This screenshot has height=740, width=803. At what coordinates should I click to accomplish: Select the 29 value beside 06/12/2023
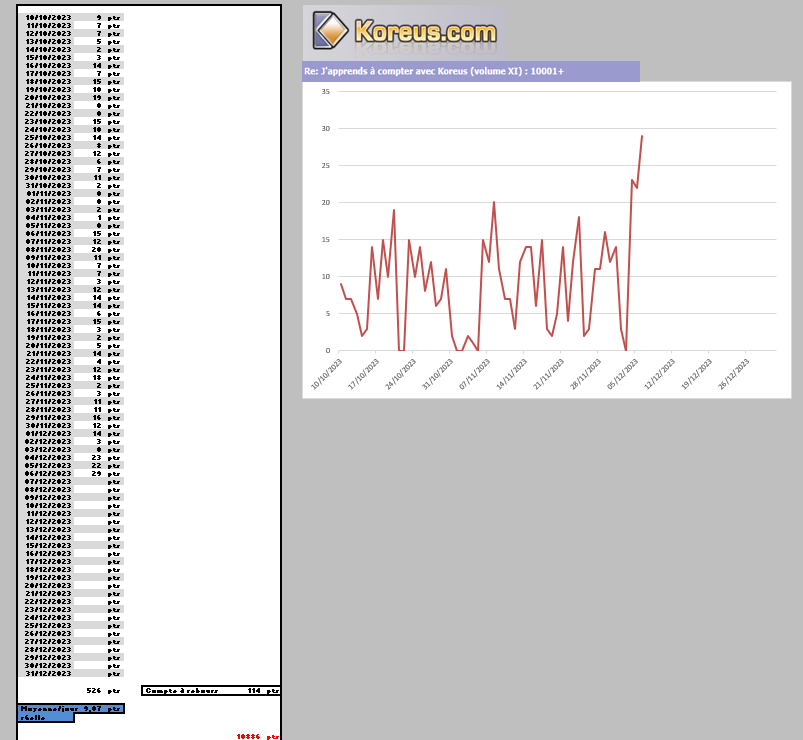pyautogui.click(x=96, y=473)
